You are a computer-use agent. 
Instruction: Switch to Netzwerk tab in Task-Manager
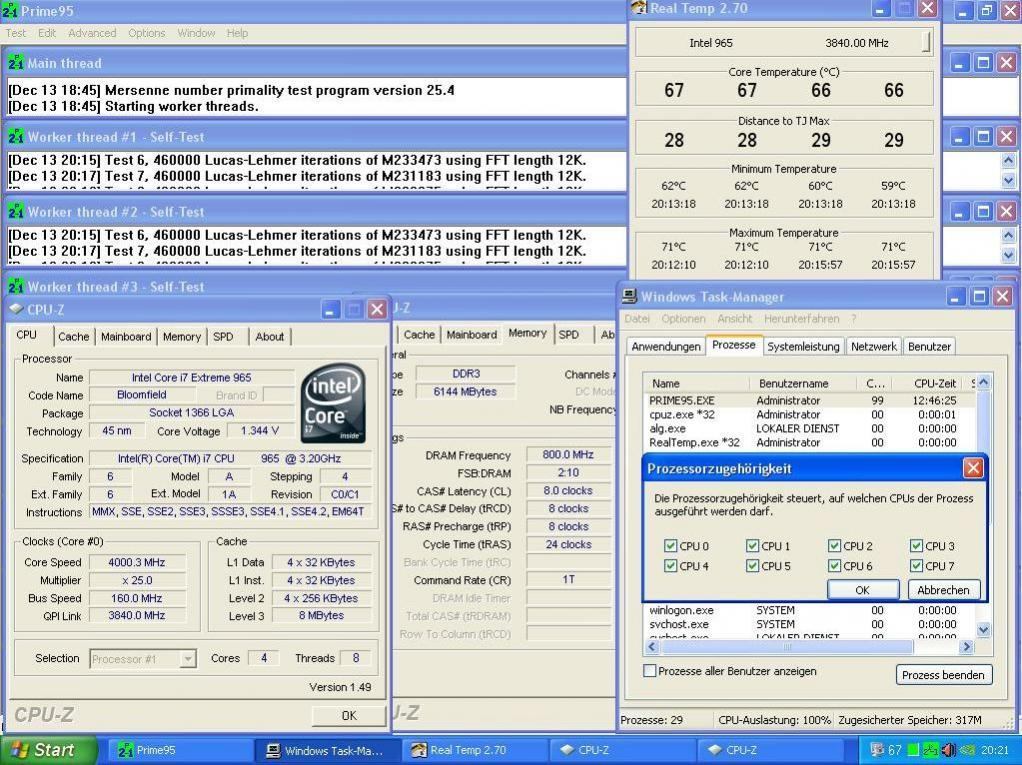click(x=873, y=347)
